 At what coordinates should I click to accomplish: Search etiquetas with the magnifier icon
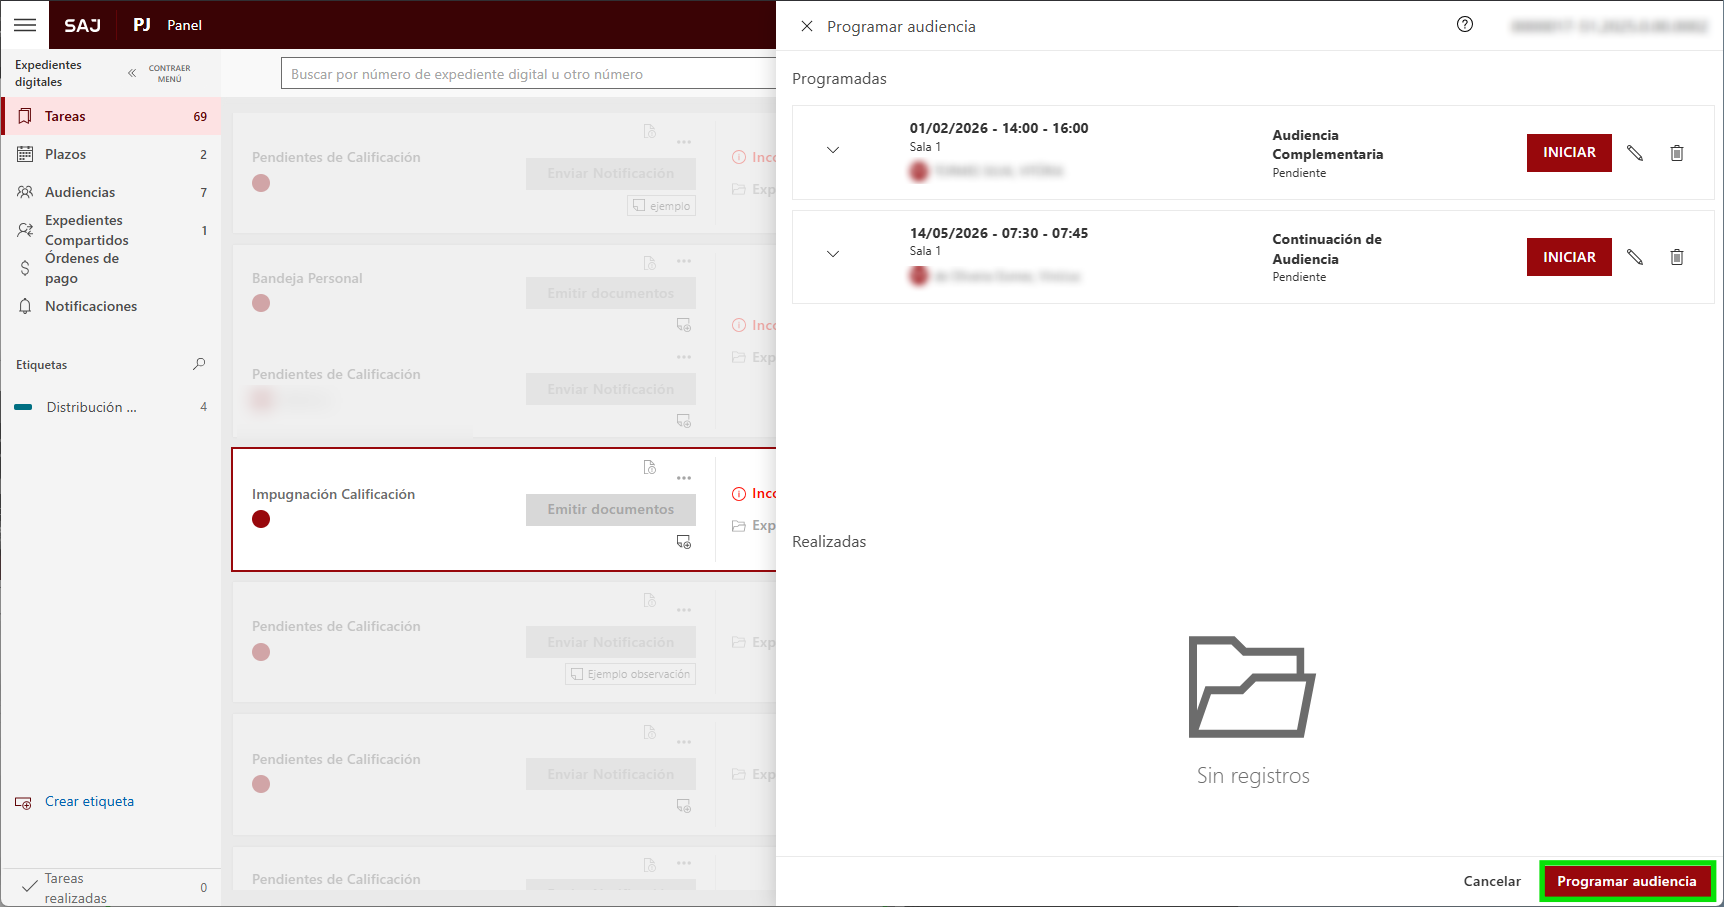pos(199,364)
